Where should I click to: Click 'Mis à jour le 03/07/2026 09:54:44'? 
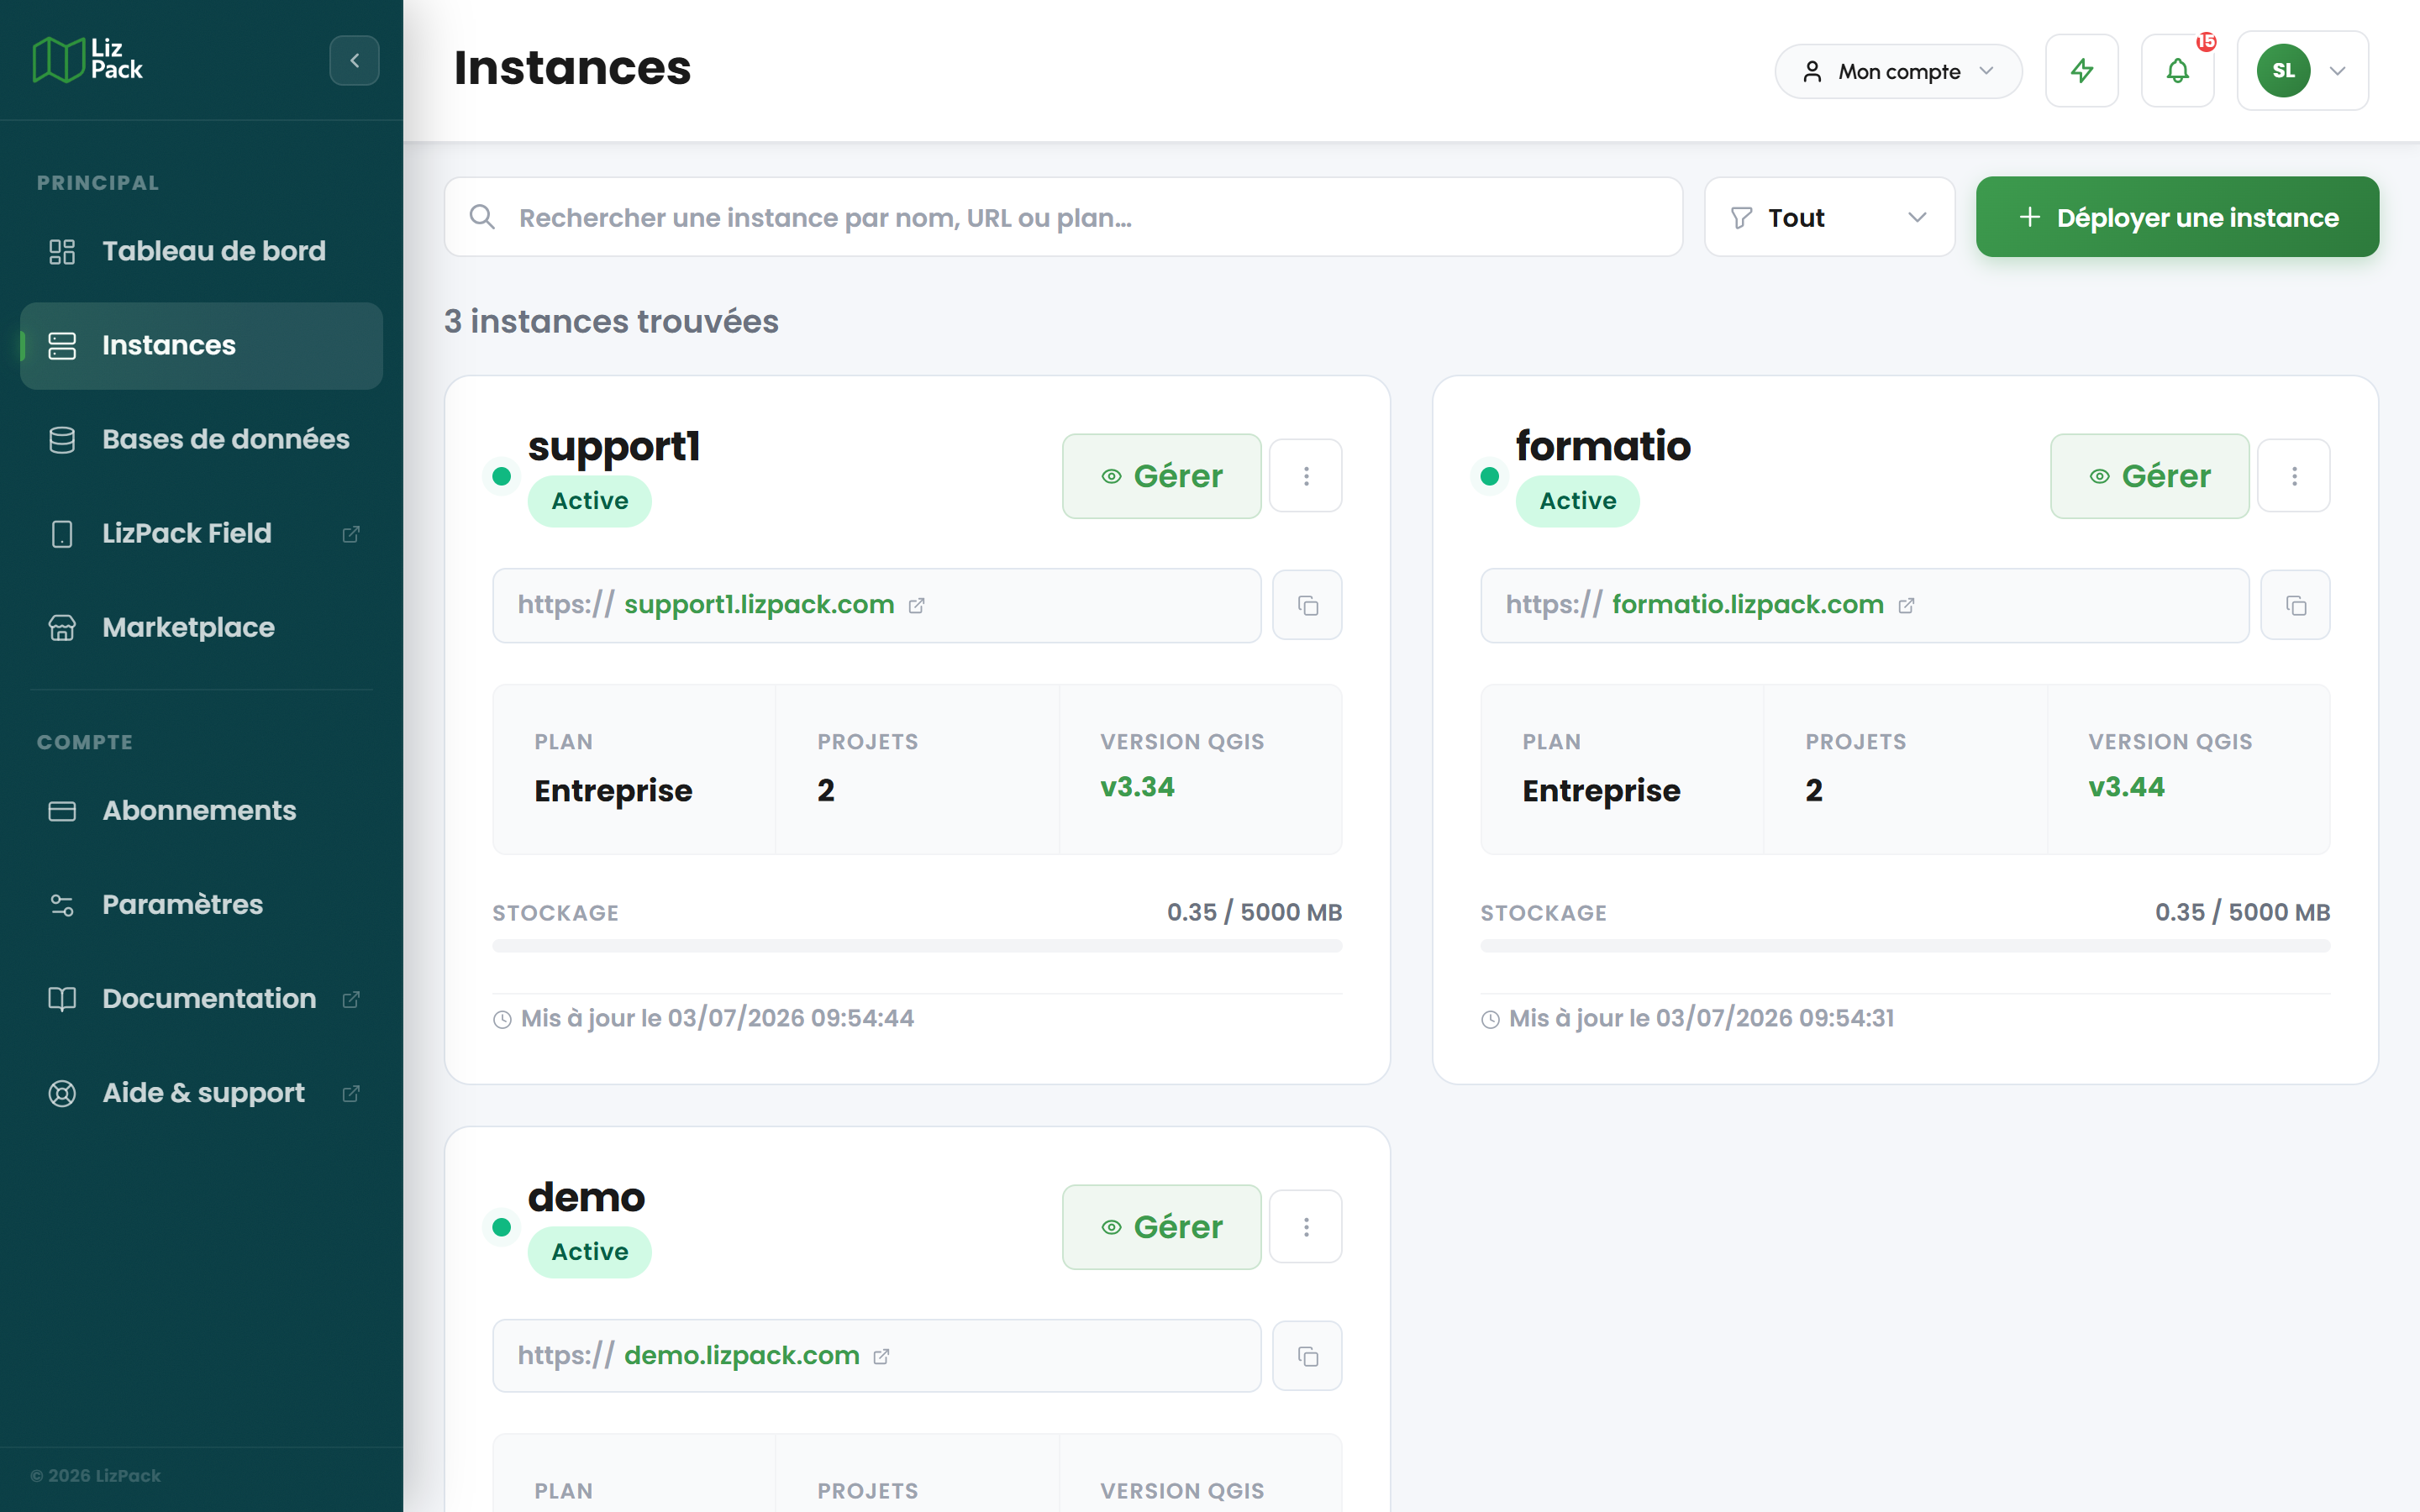717,1018
